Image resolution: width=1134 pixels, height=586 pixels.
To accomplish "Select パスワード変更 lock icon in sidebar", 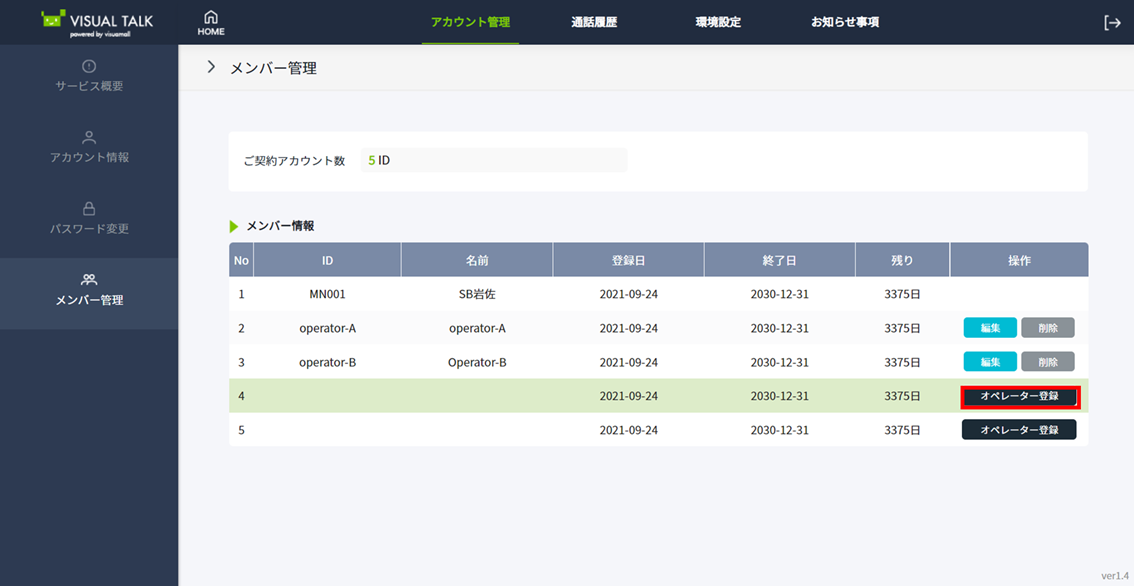I will coord(89,209).
